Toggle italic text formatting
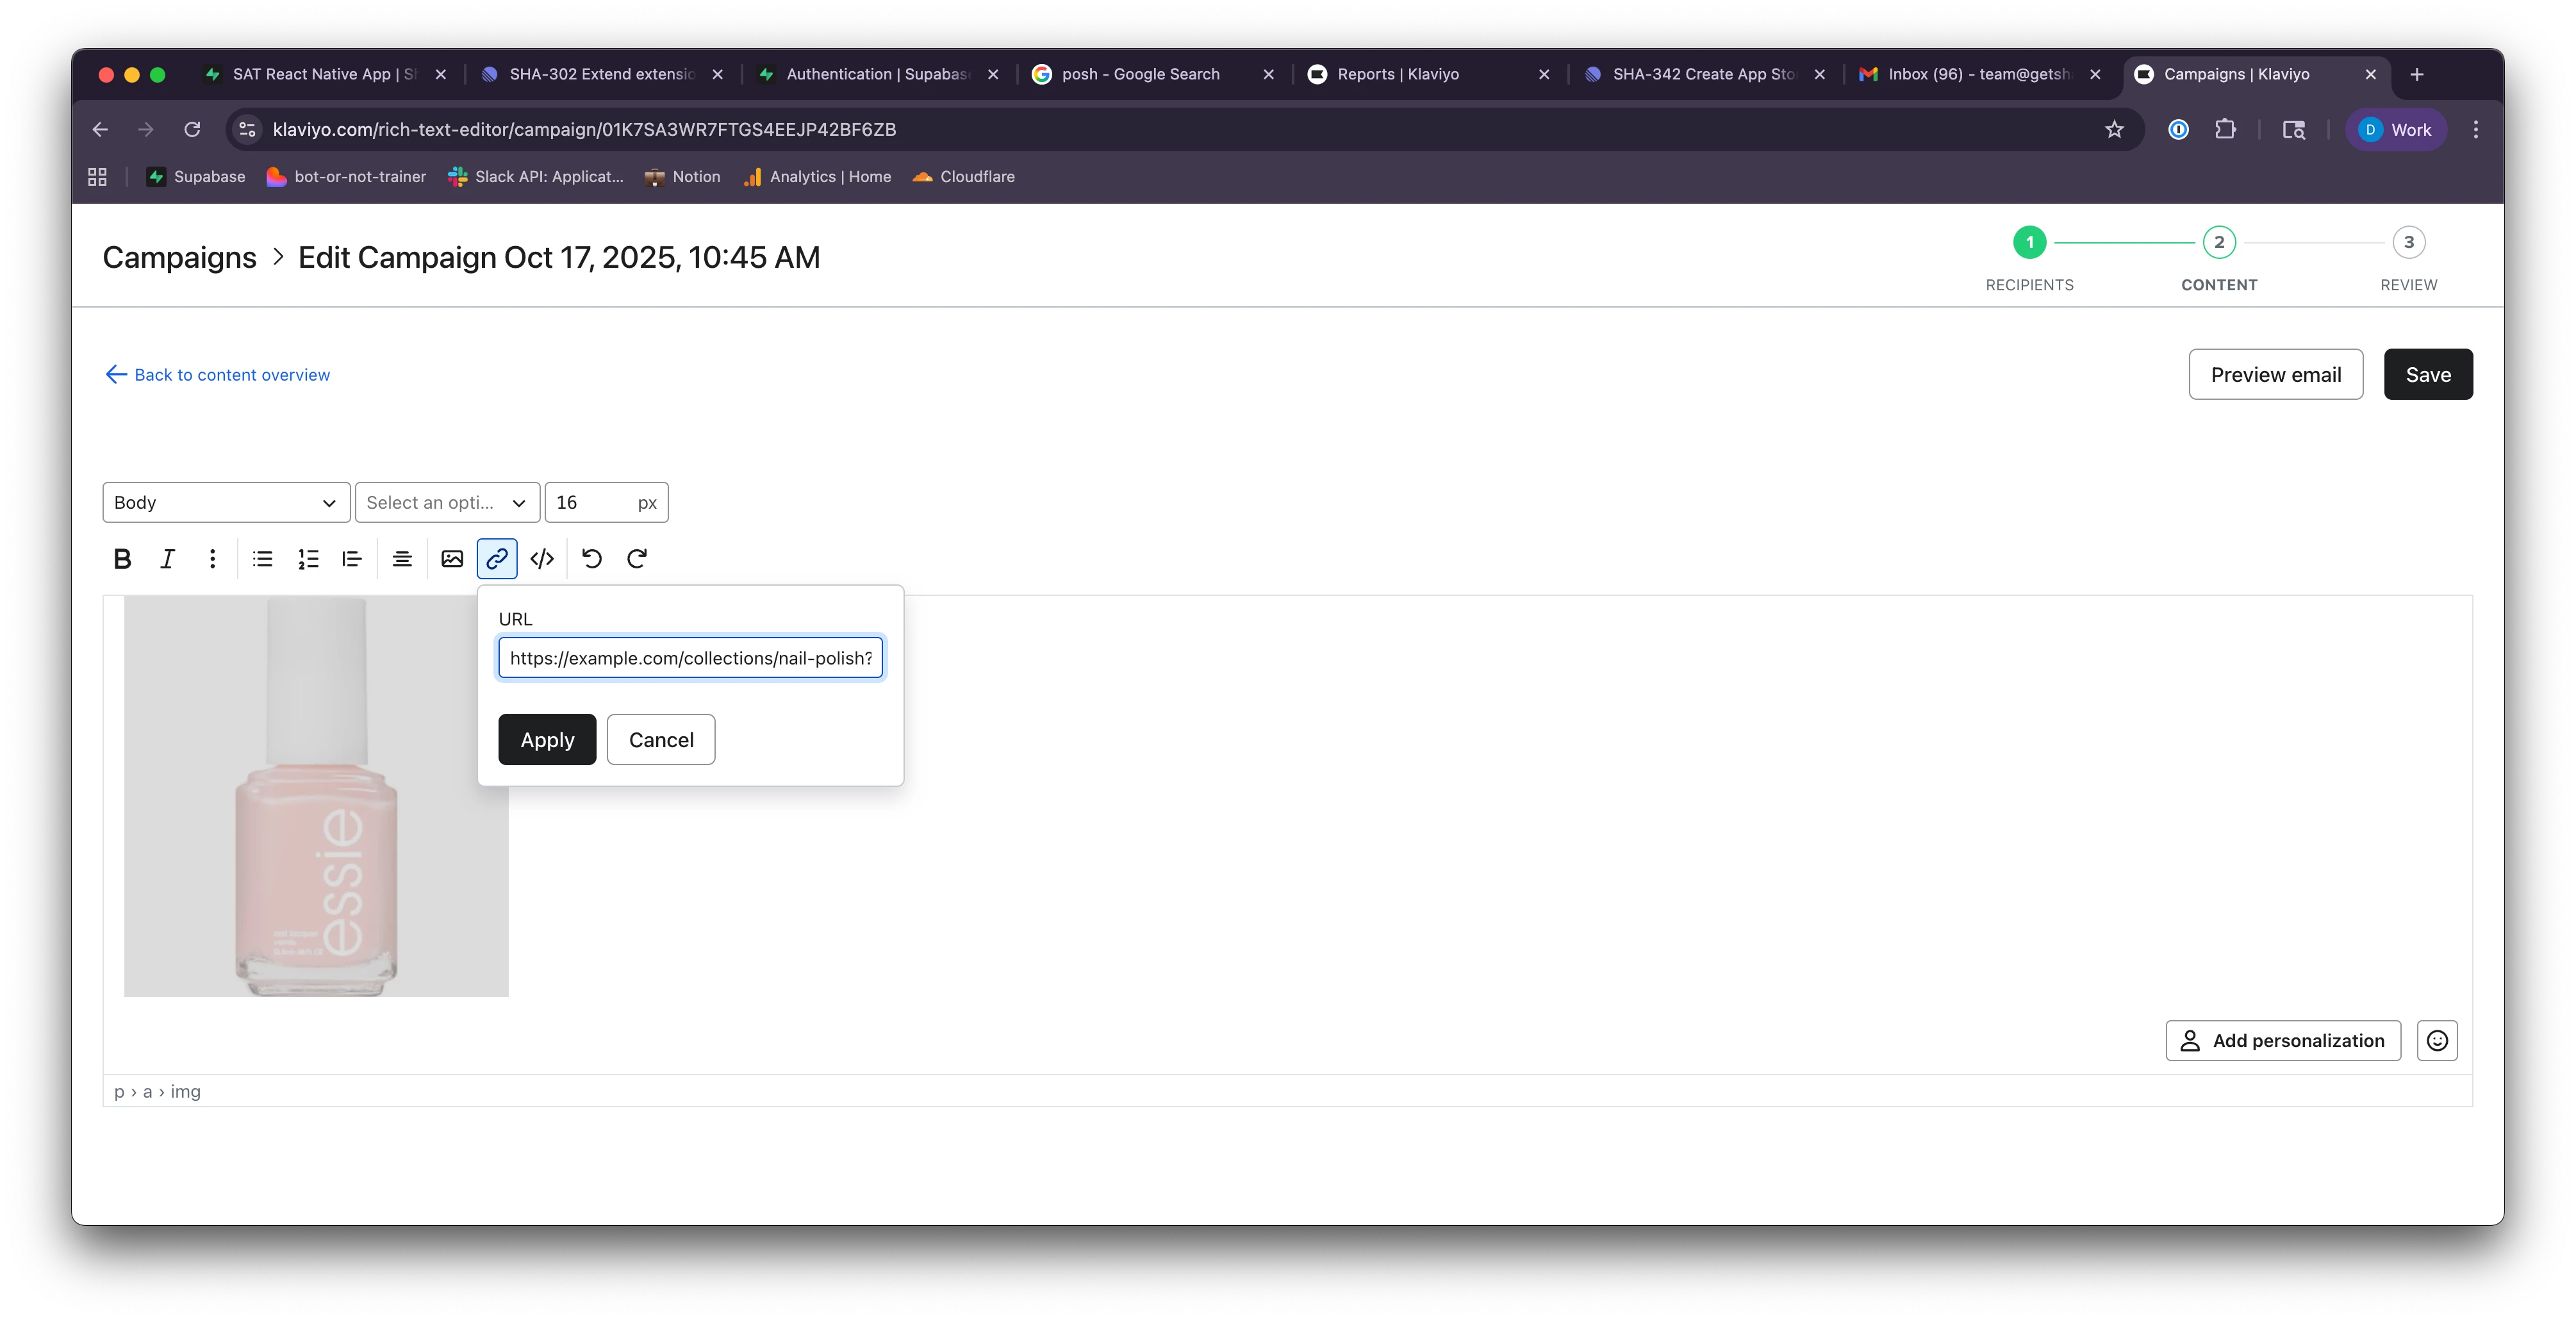 tap(168, 559)
